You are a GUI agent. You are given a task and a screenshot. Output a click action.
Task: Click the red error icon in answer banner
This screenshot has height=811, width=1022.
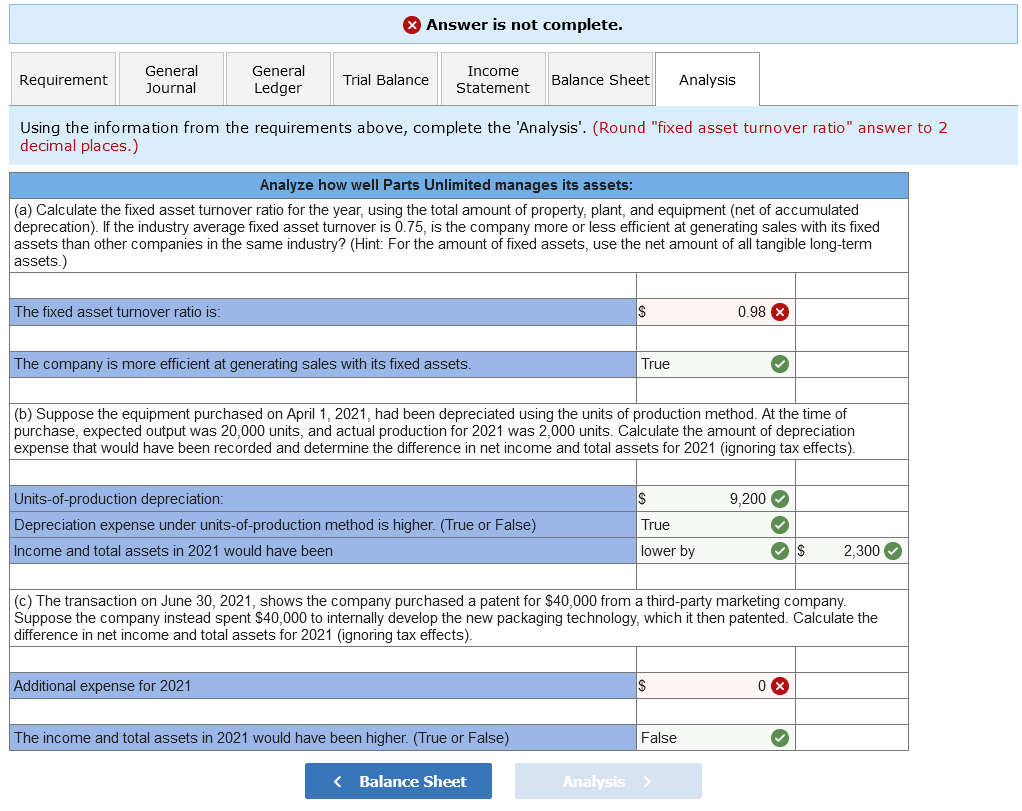(411, 25)
